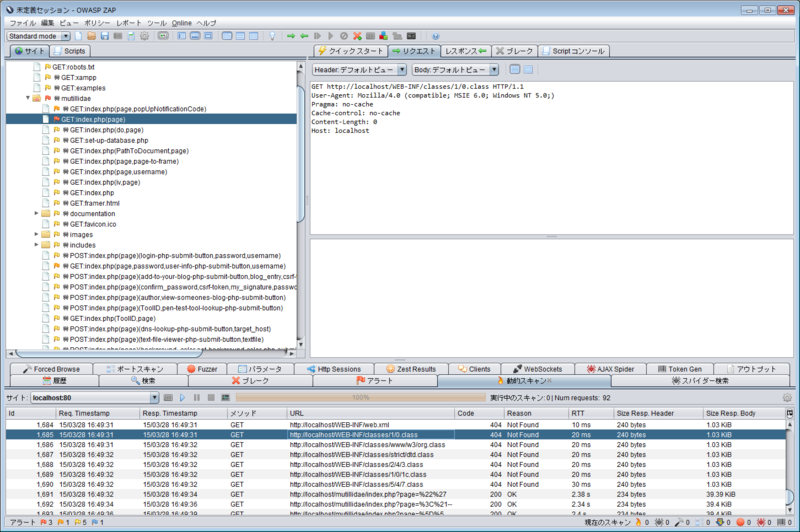The height and width of the screenshot is (532, 800).
Task: Click the blue info-alert flag count
Action: (x=94, y=522)
